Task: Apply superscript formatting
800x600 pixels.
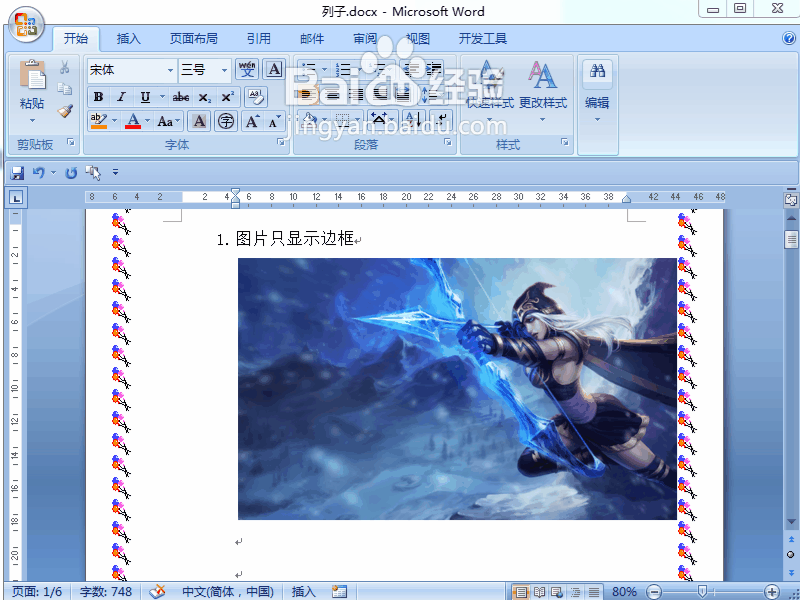Action: coord(229,96)
